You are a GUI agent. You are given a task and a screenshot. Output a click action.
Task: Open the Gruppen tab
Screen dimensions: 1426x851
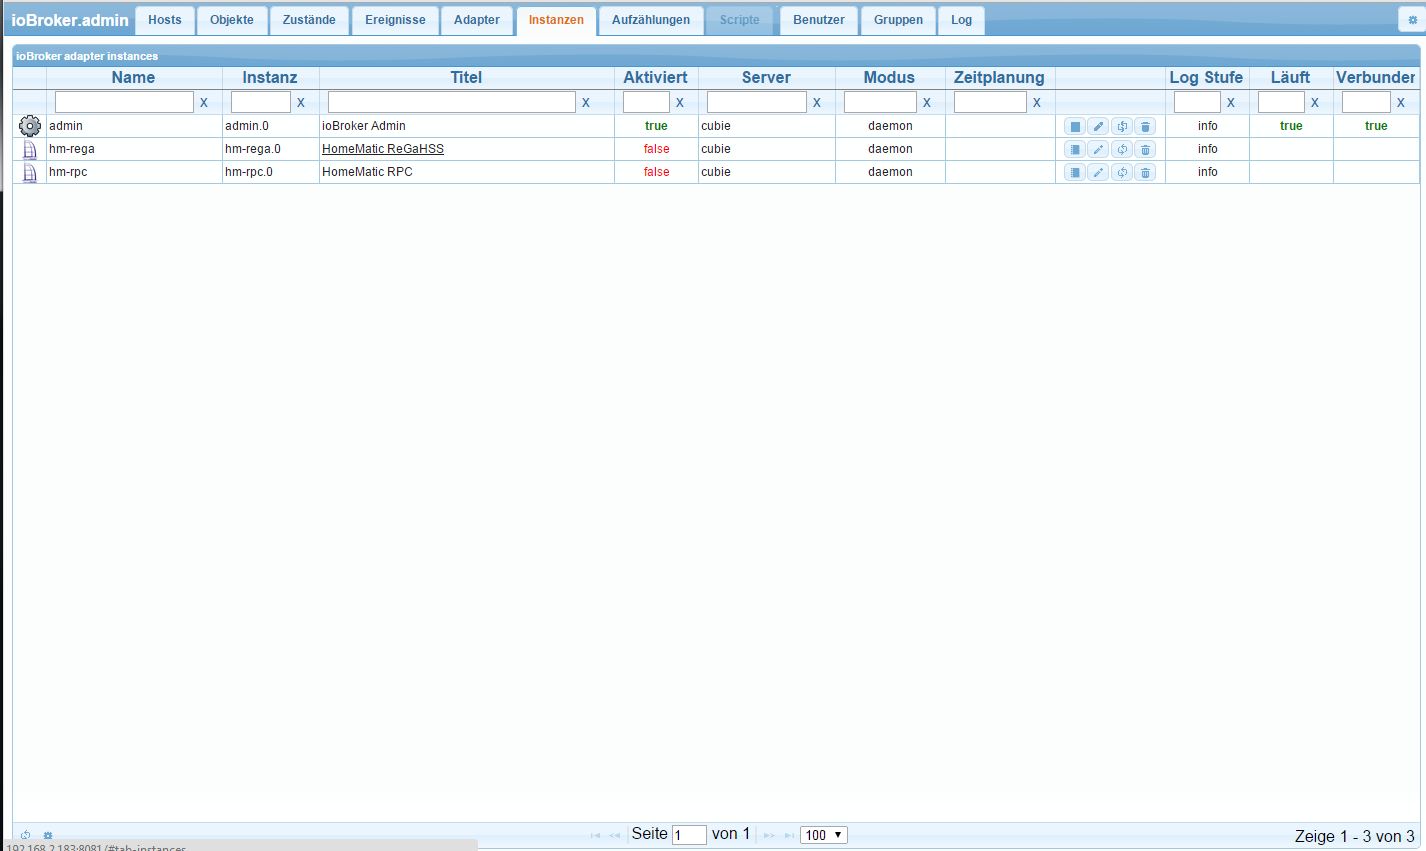pyautogui.click(x=898, y=20)
